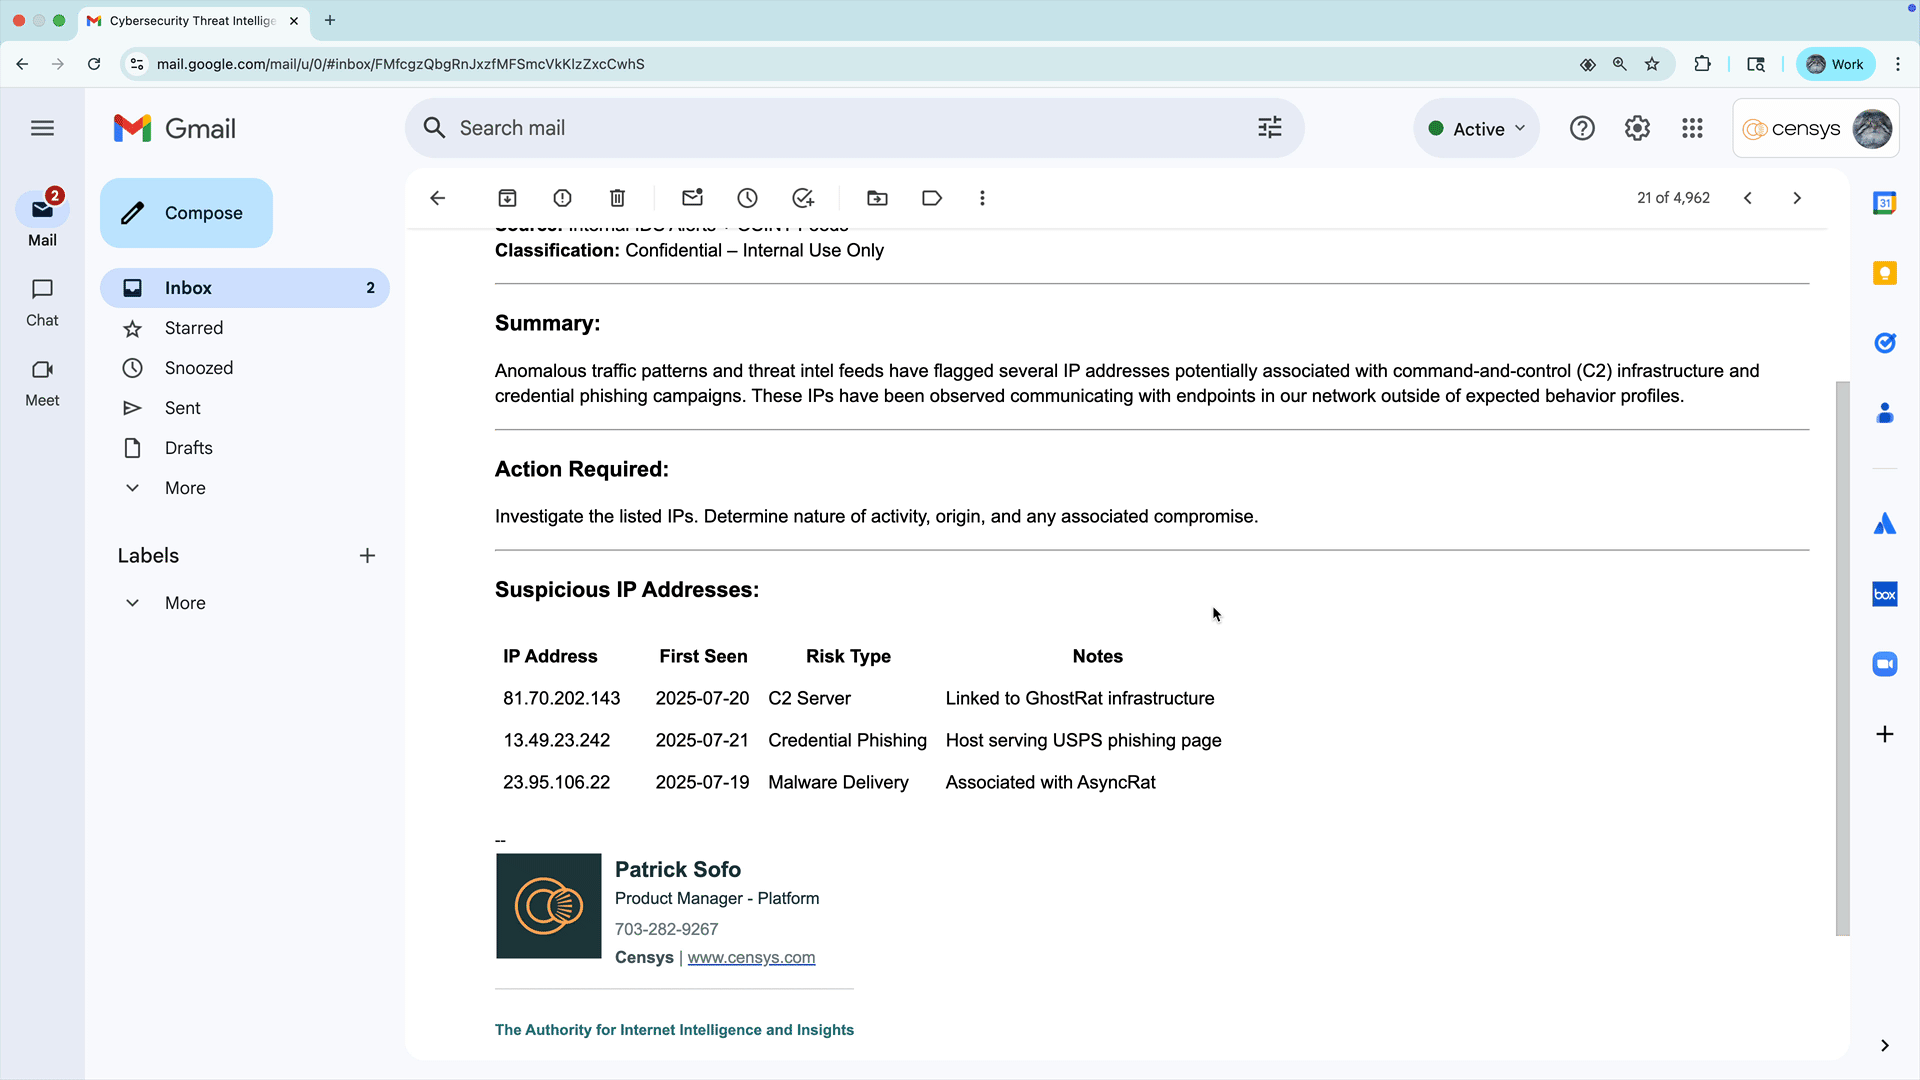Viewport: 1920px width, 1080px height.
Task: Open the Starred folder
Action: click(194, 328)
